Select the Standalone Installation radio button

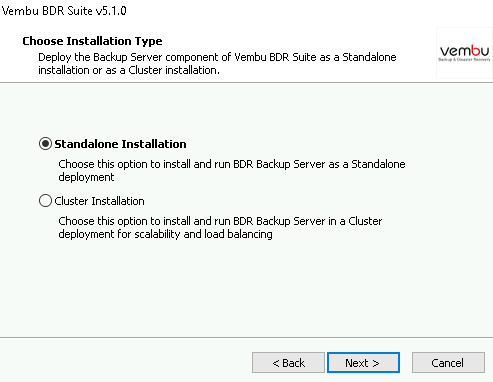point(45,144)
